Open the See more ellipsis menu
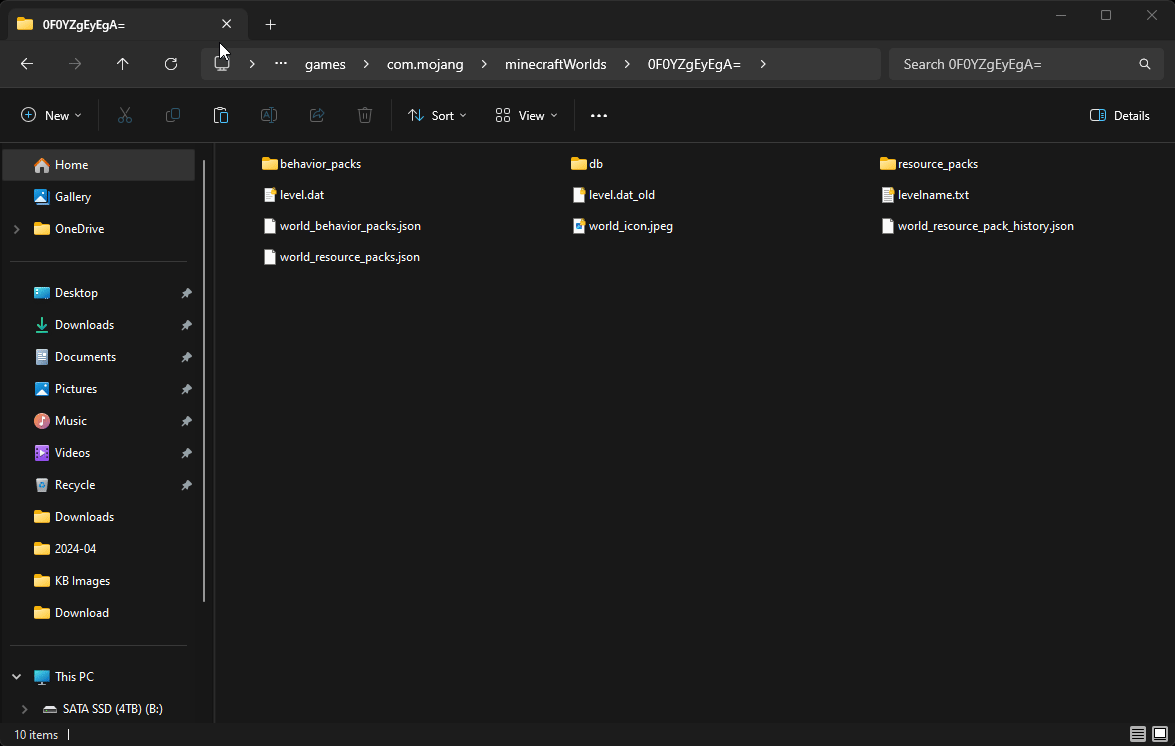Image resolution: width=1175 pixels, height=746 pixels. tap(599, 116)
